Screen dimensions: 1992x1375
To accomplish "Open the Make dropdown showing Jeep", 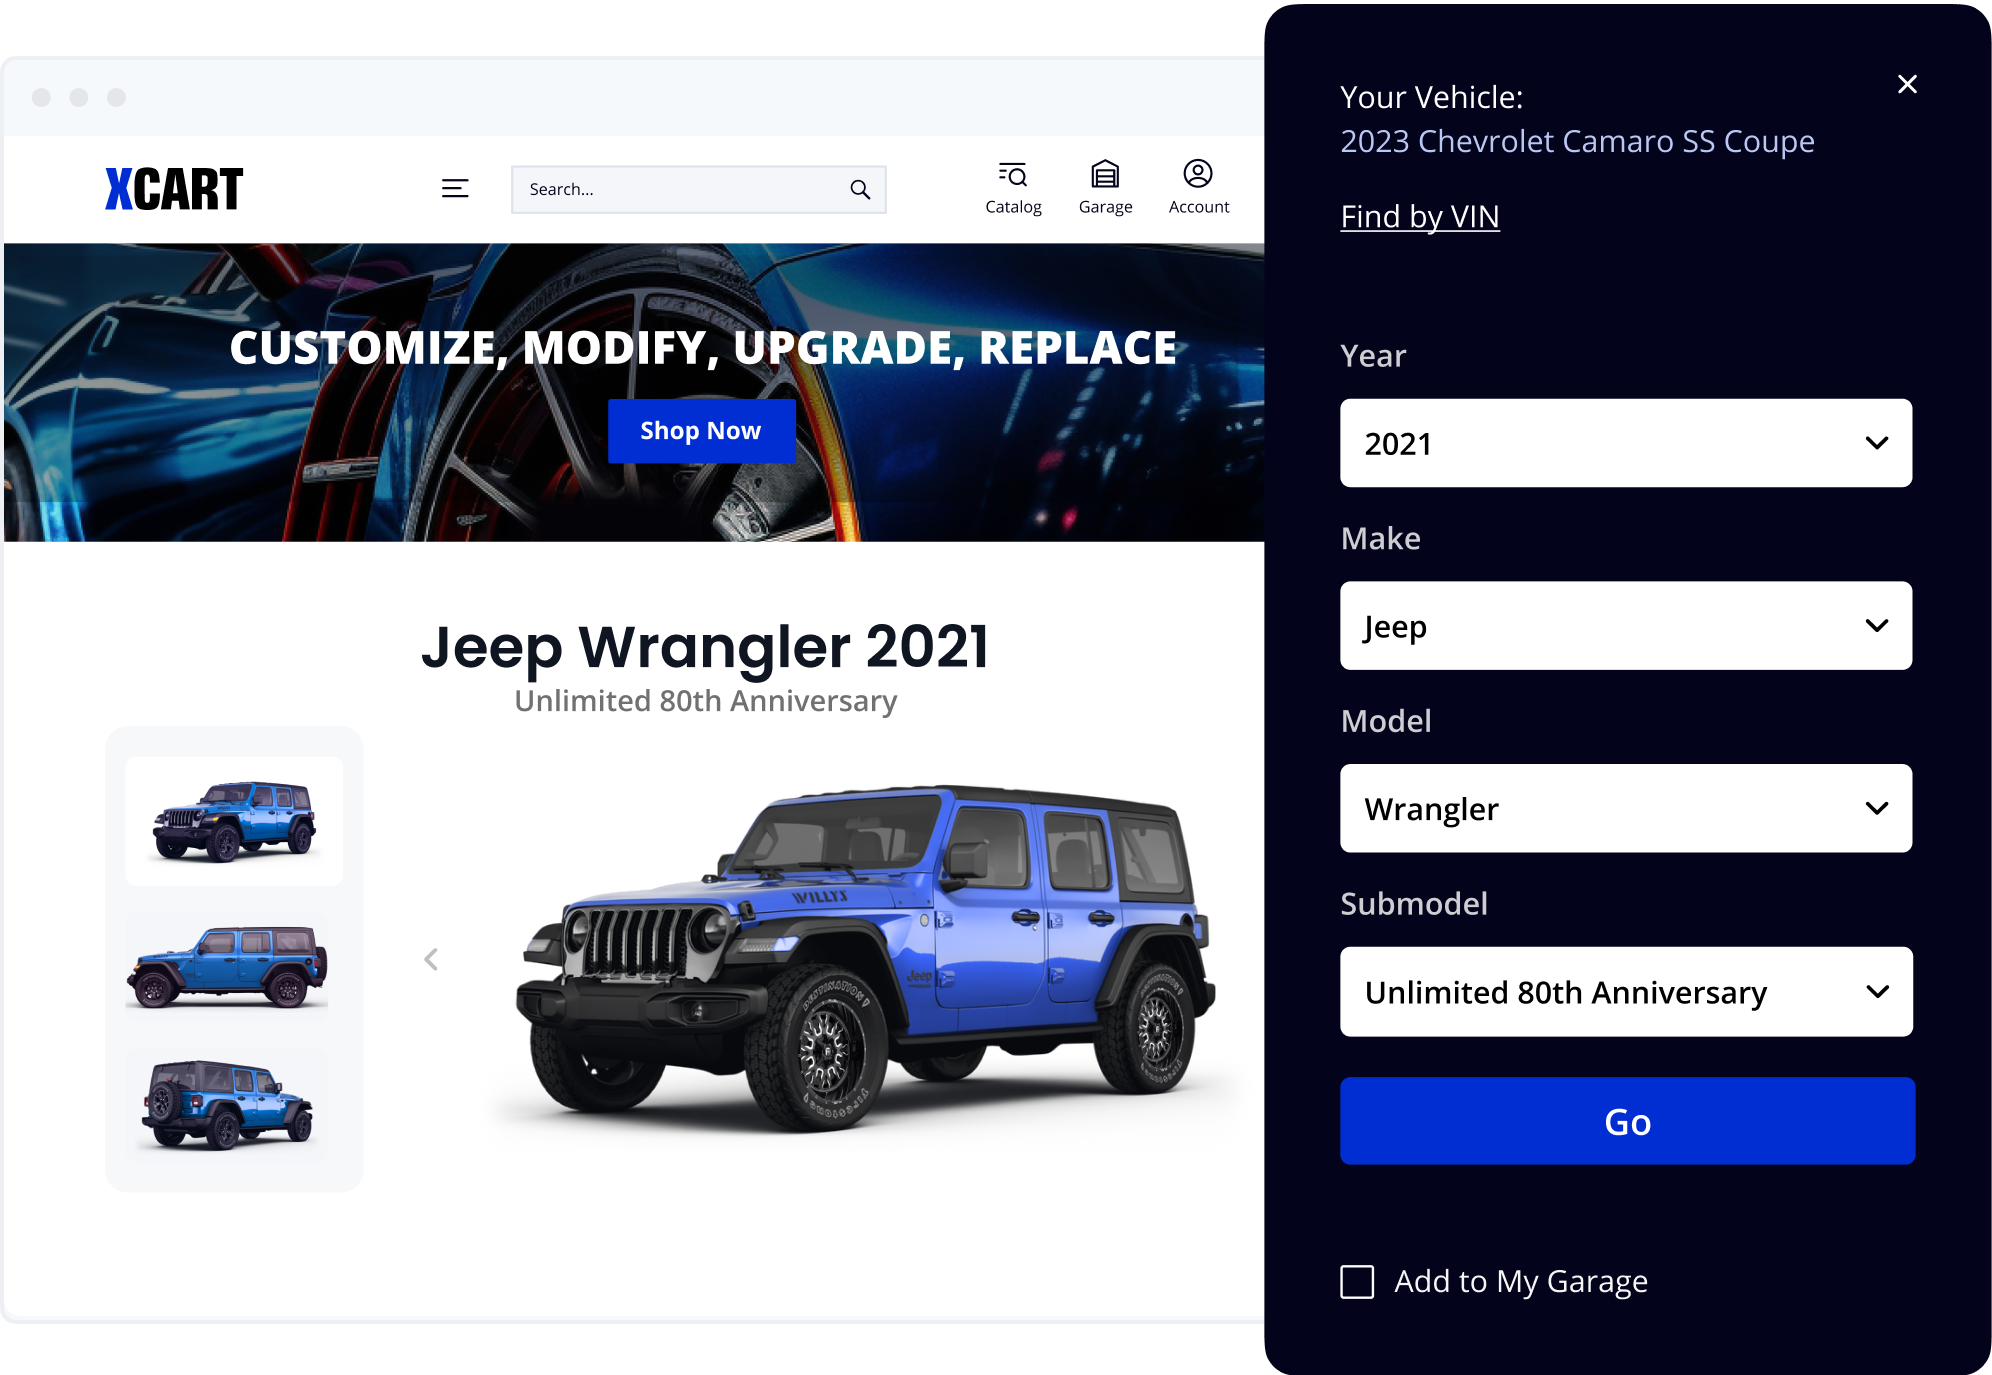I will pos(1626,626).
